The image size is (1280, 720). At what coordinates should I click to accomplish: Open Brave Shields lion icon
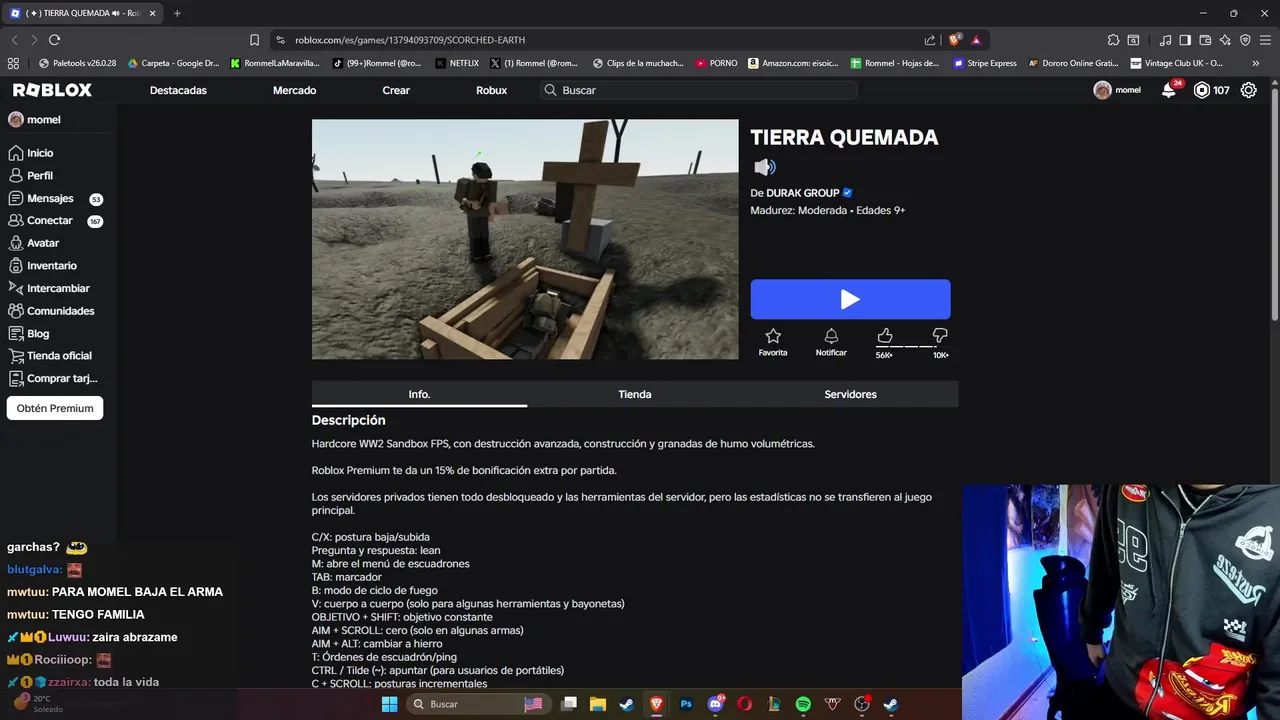(954, 40)
